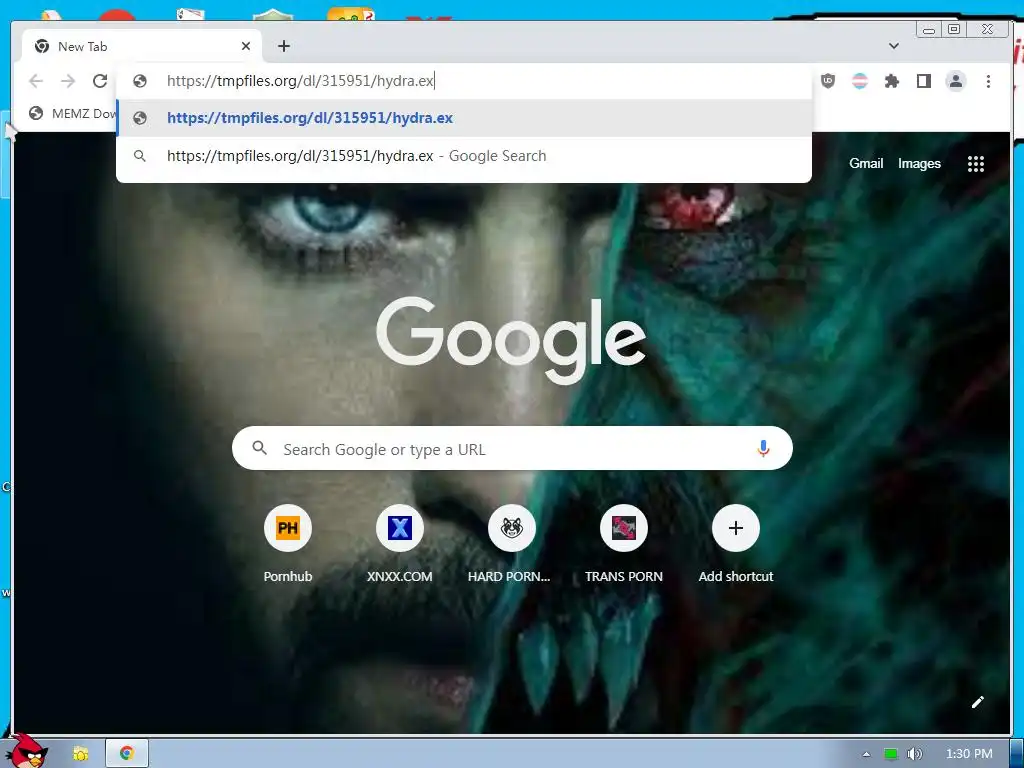Click the globe icon beside URL suggestion
Image resolution: width=1024 pixels, height=768 pixels.
140,118
